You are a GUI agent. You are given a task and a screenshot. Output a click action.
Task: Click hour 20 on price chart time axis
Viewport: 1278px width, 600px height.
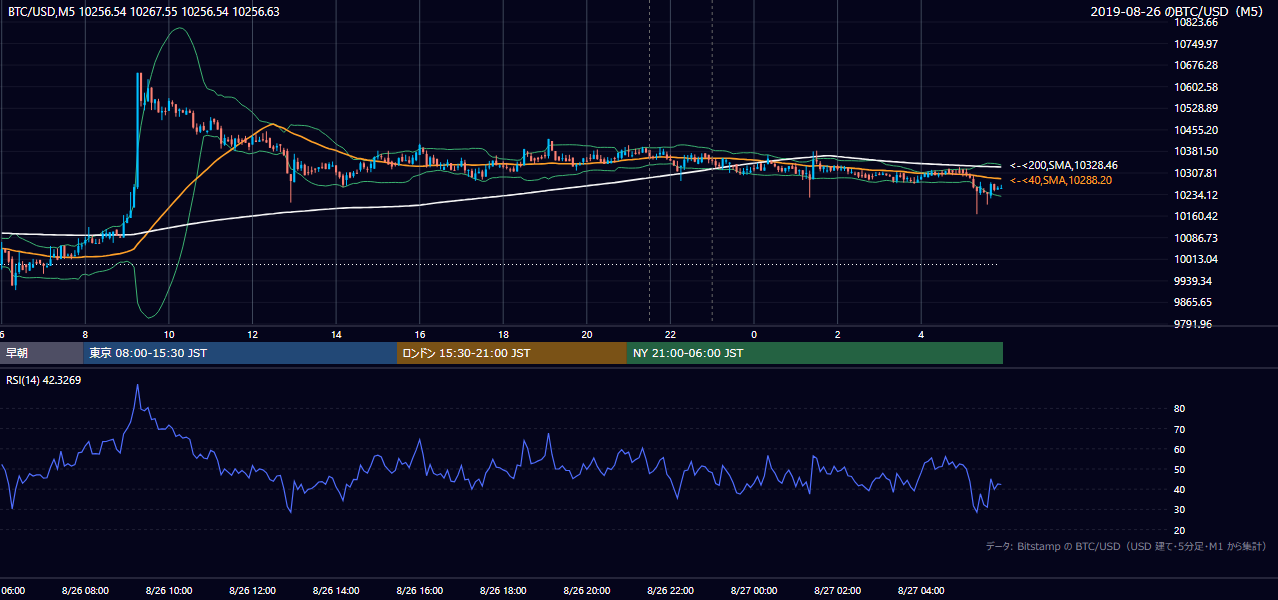(587, 335)
